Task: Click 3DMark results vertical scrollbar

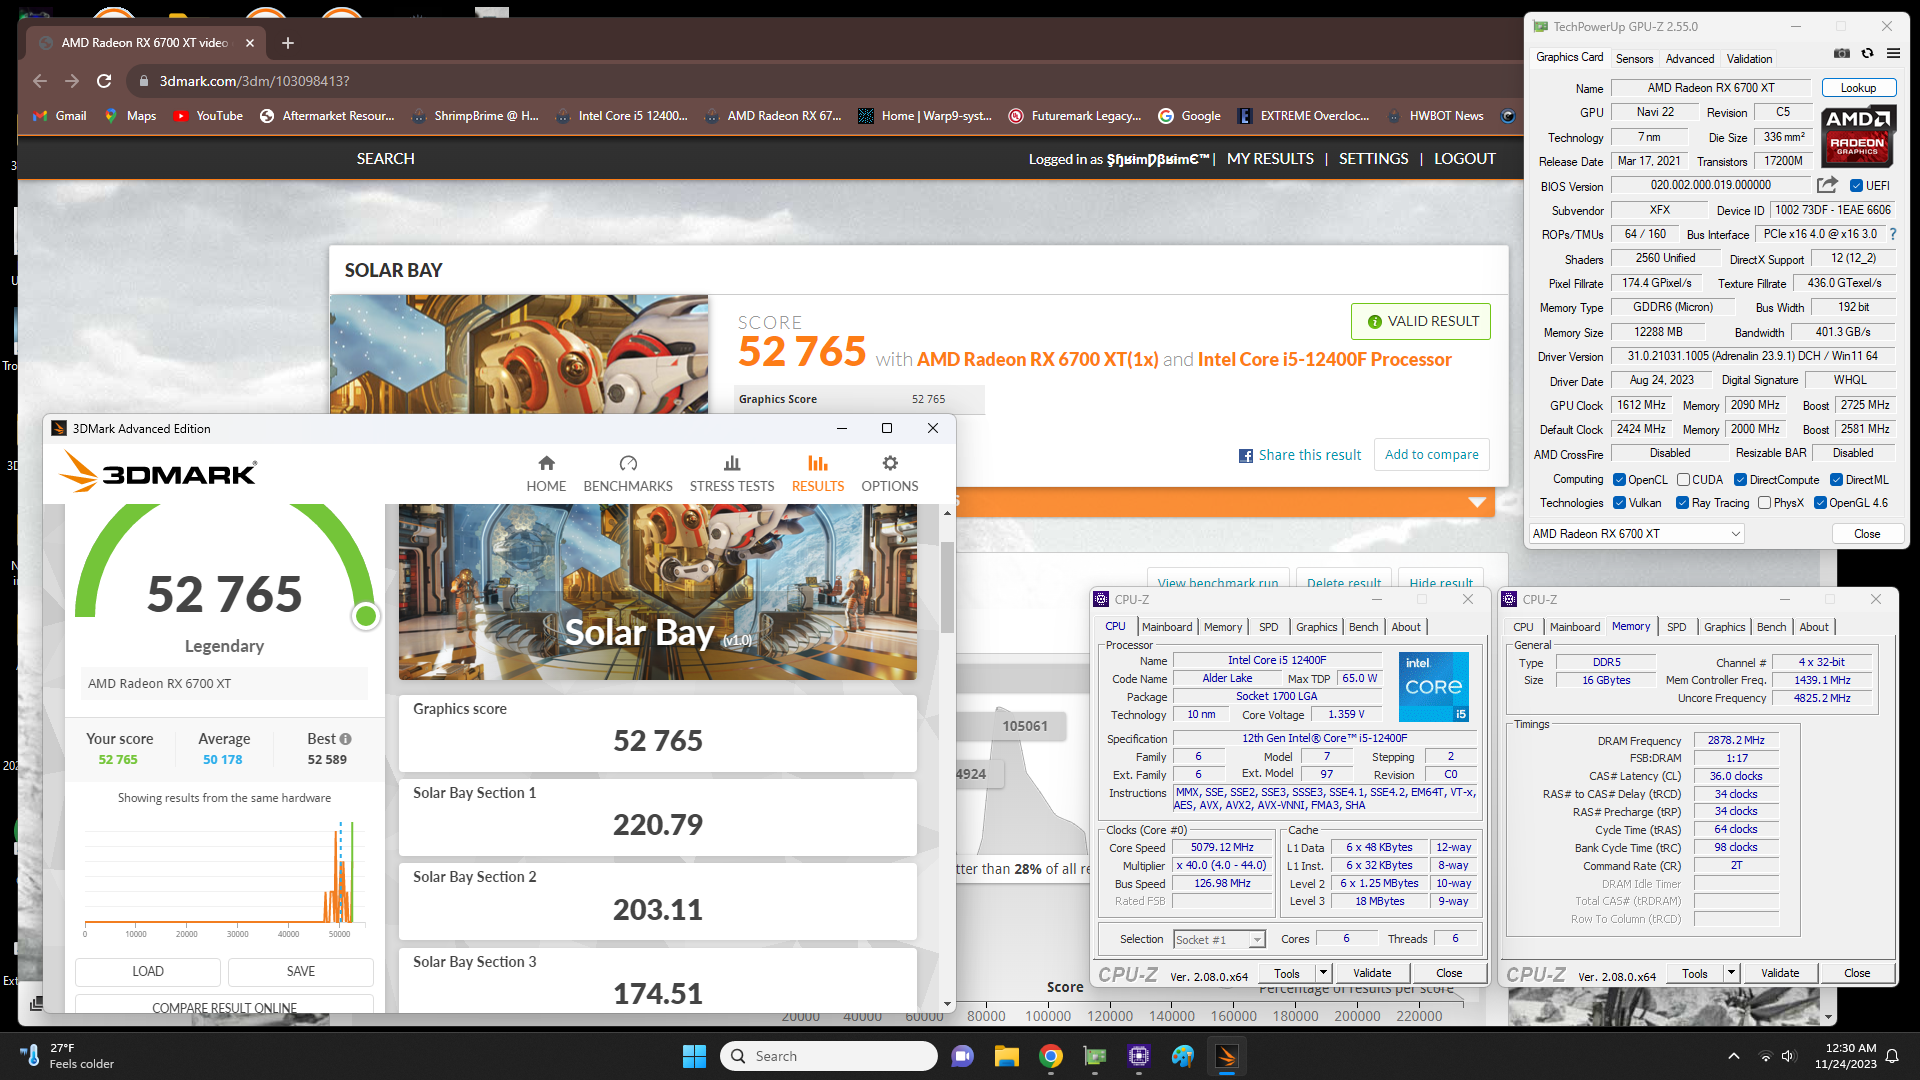Action: (947, 587)
